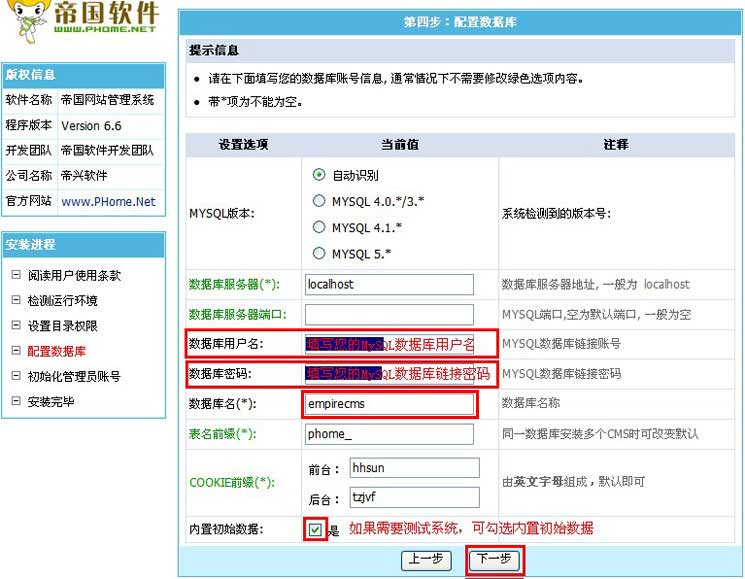
Task: Select 阅读用户使用条款 in the install progress
Action: 75,275
